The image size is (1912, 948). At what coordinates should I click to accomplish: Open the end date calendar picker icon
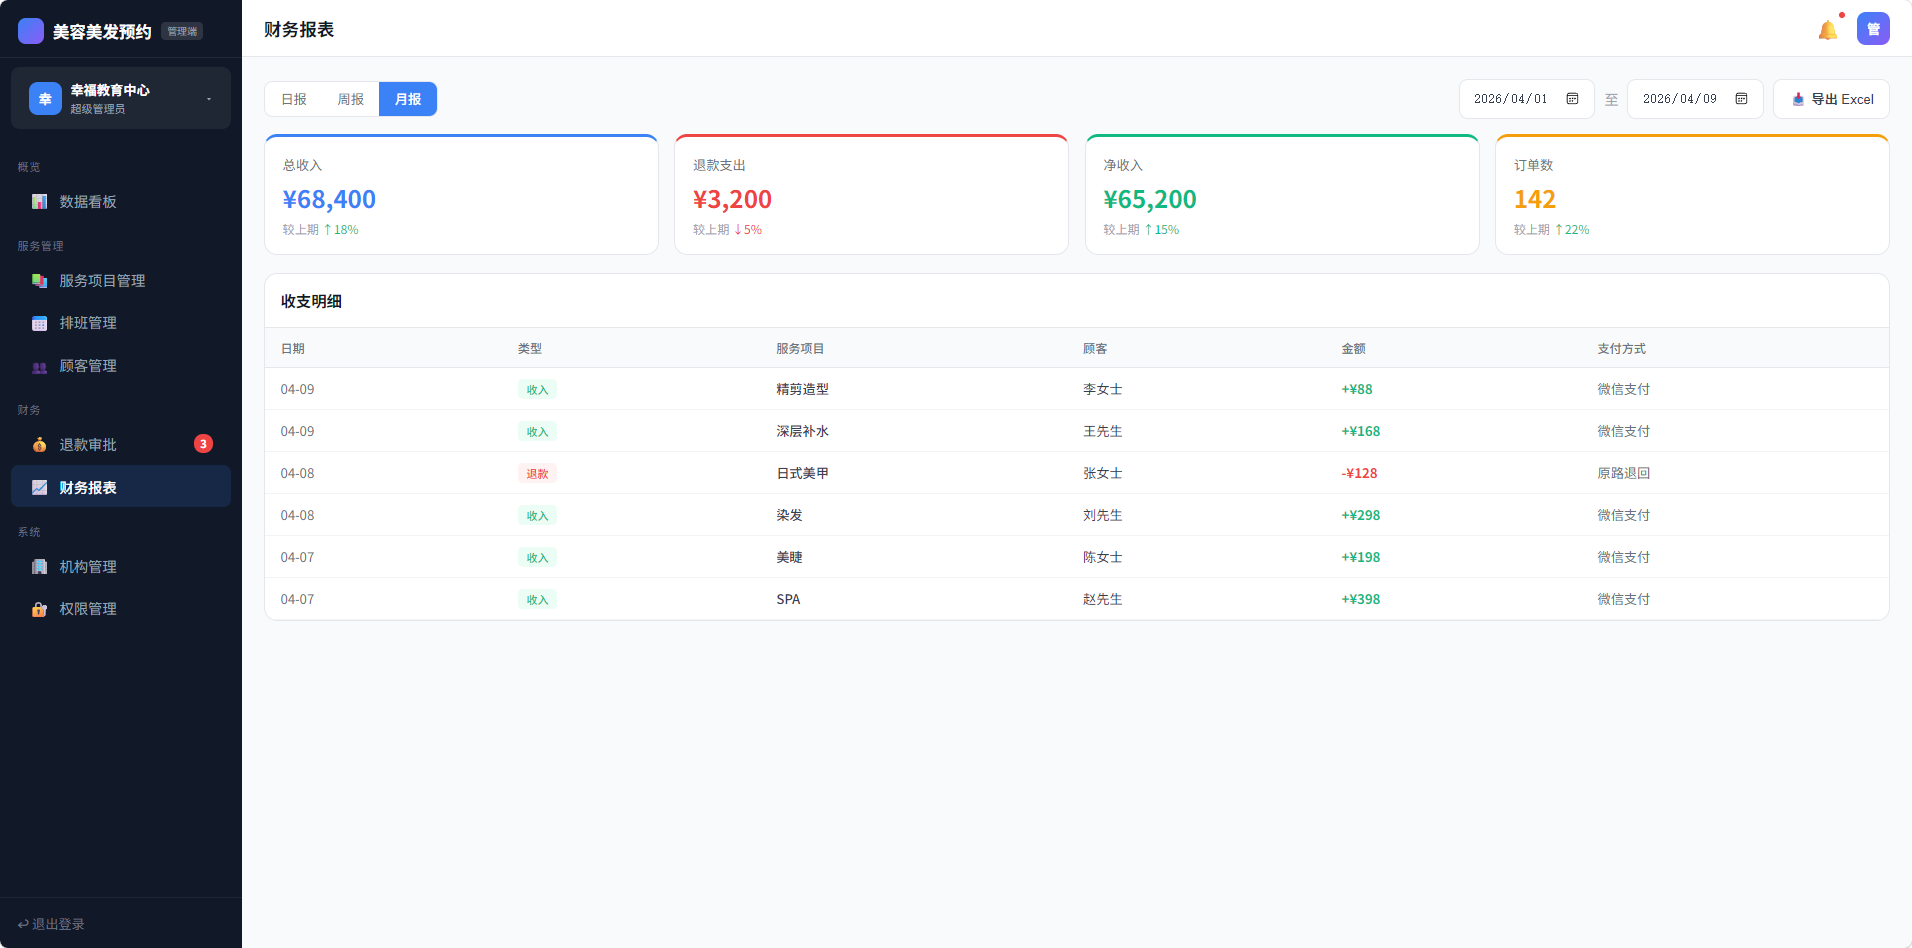pos(1741,99)
